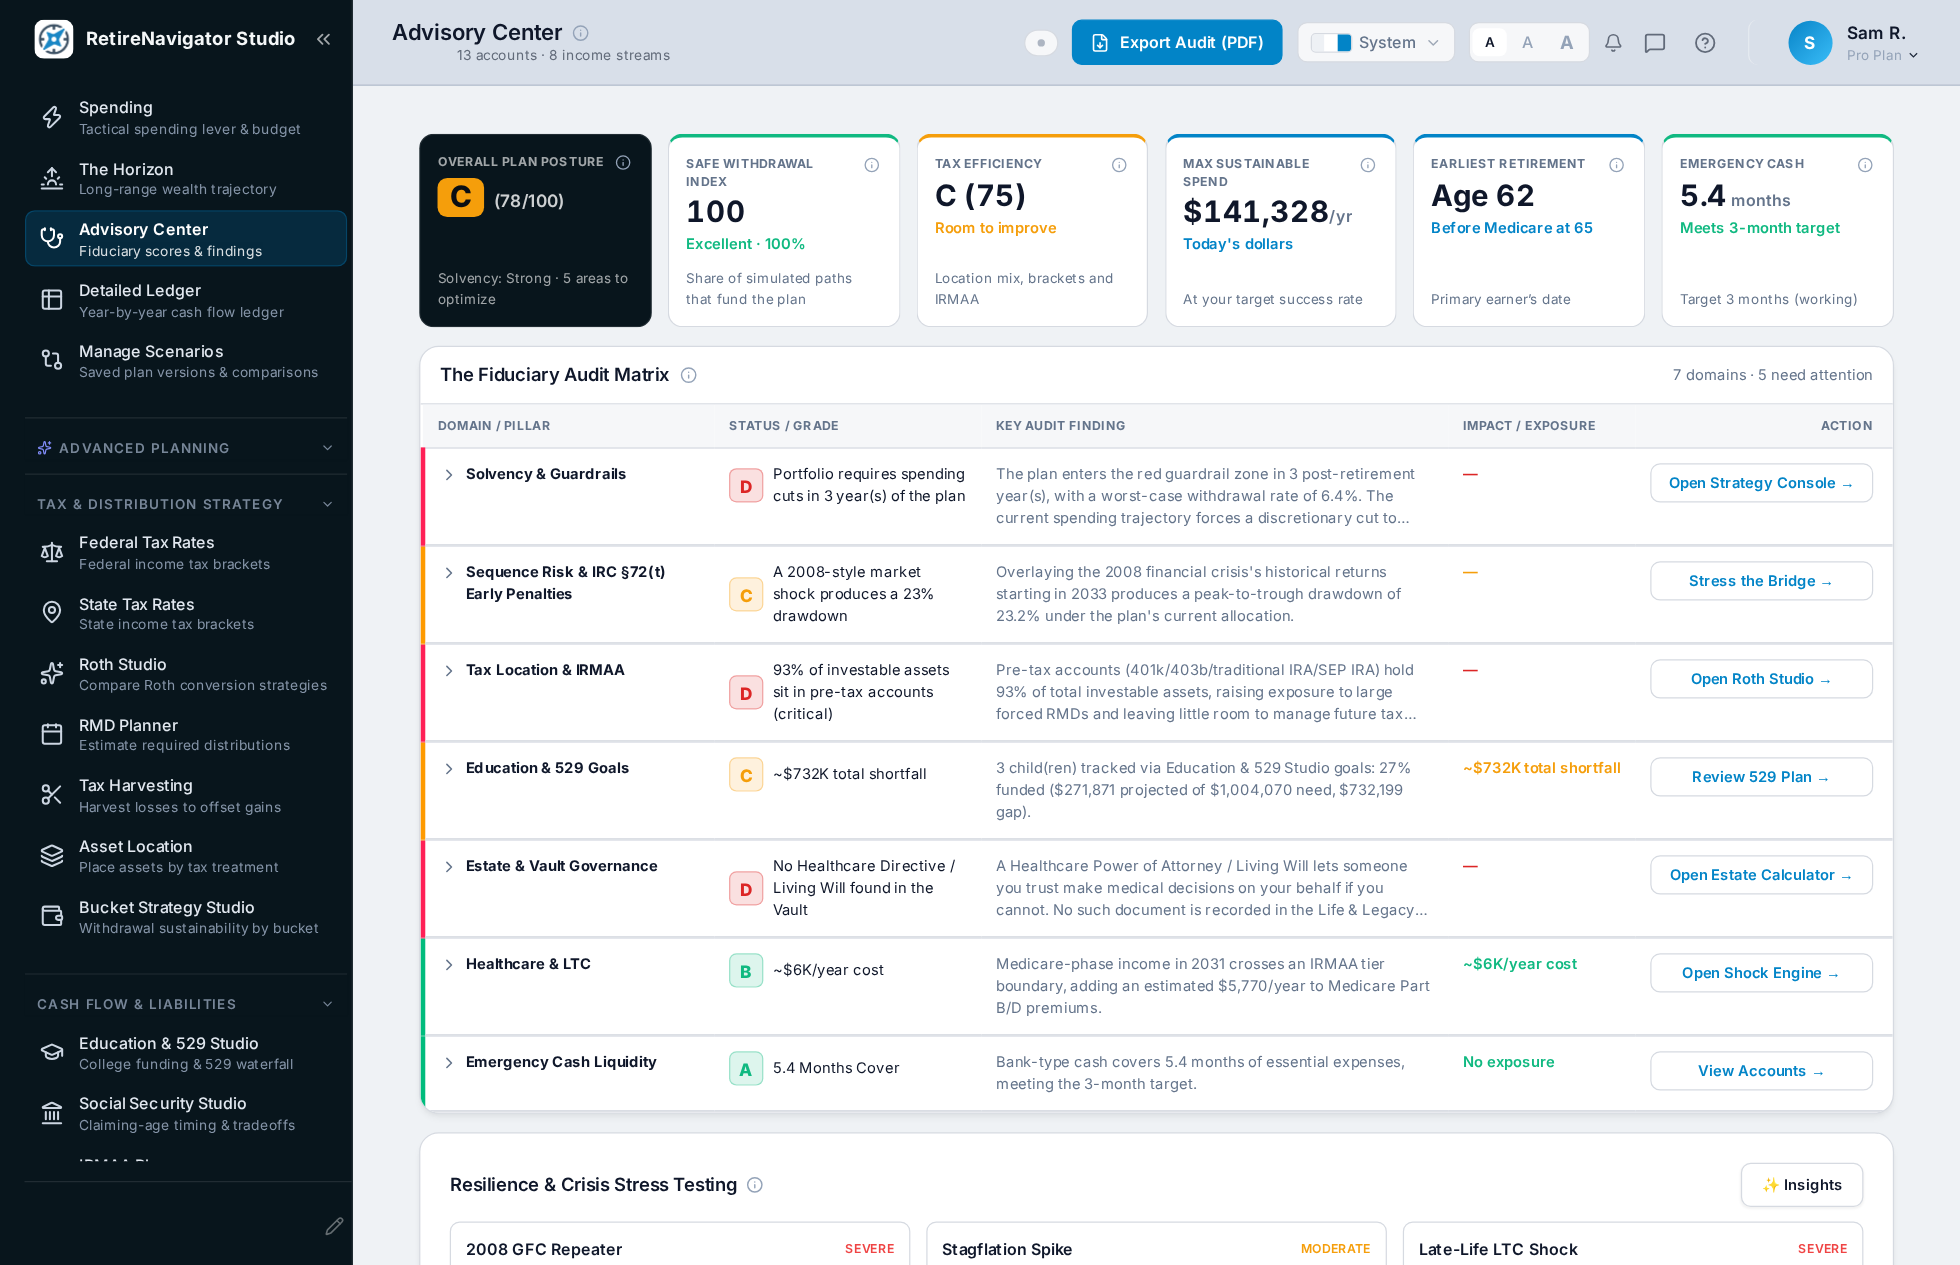Image resolution: width=1960 pixels, height=1265 pixels.
Task: Click info icon on Emergency Cash card
Action: [x=1865, y=165]
